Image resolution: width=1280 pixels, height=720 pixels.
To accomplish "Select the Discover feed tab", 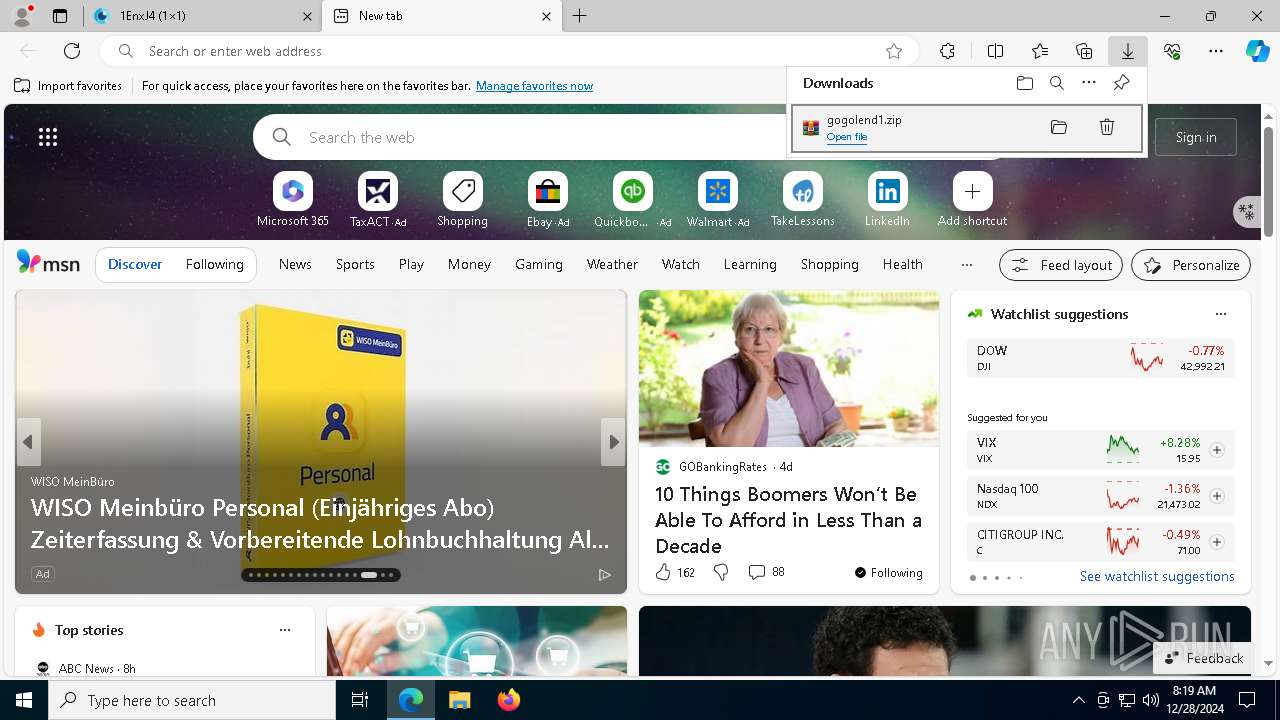I will tap(135, 265).
